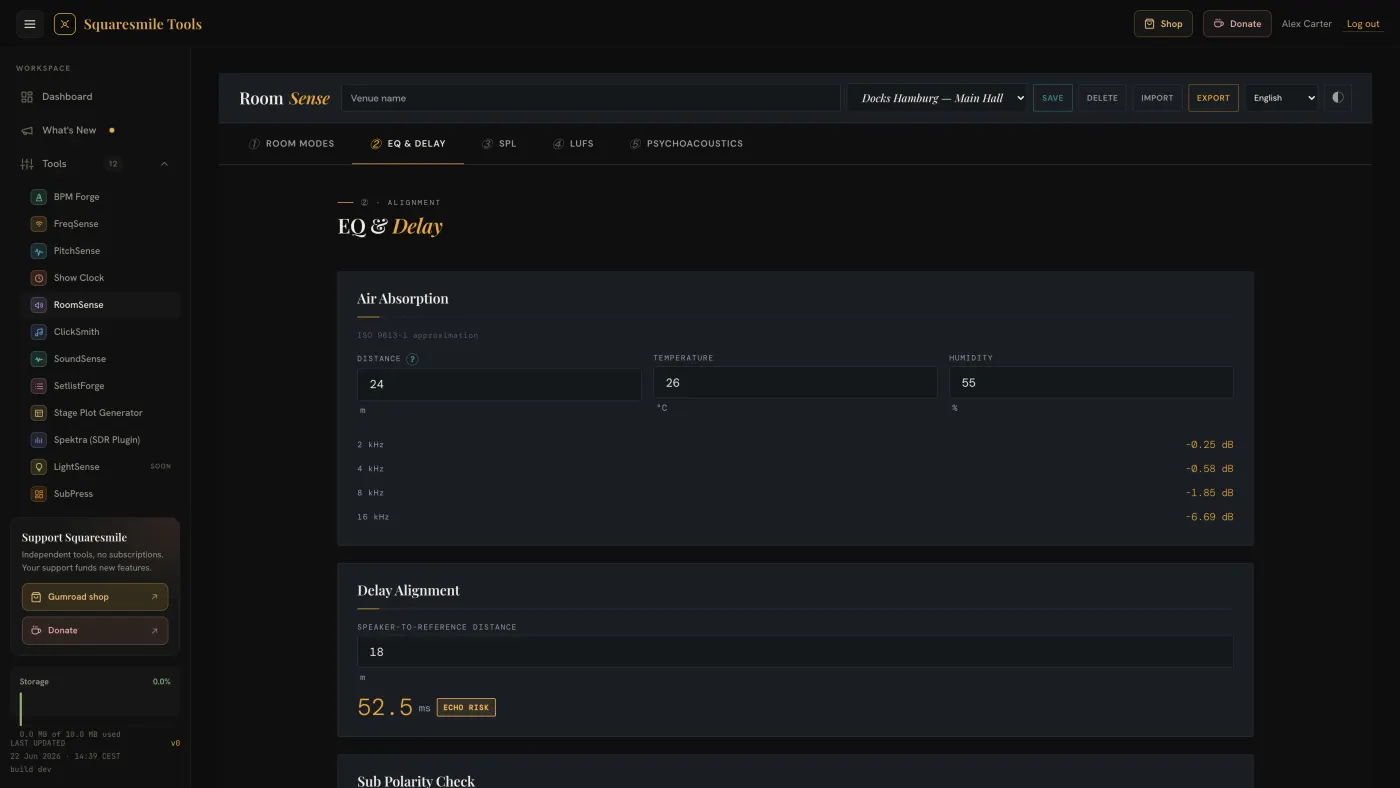The image size is (1400, 788).
Task: Open SubPress via its icon
Action: point(39,494)
